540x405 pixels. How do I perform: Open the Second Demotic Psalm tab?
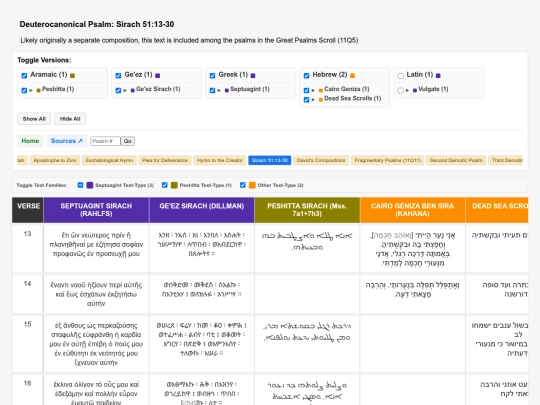pyautogui.click(x=456, y=160)
